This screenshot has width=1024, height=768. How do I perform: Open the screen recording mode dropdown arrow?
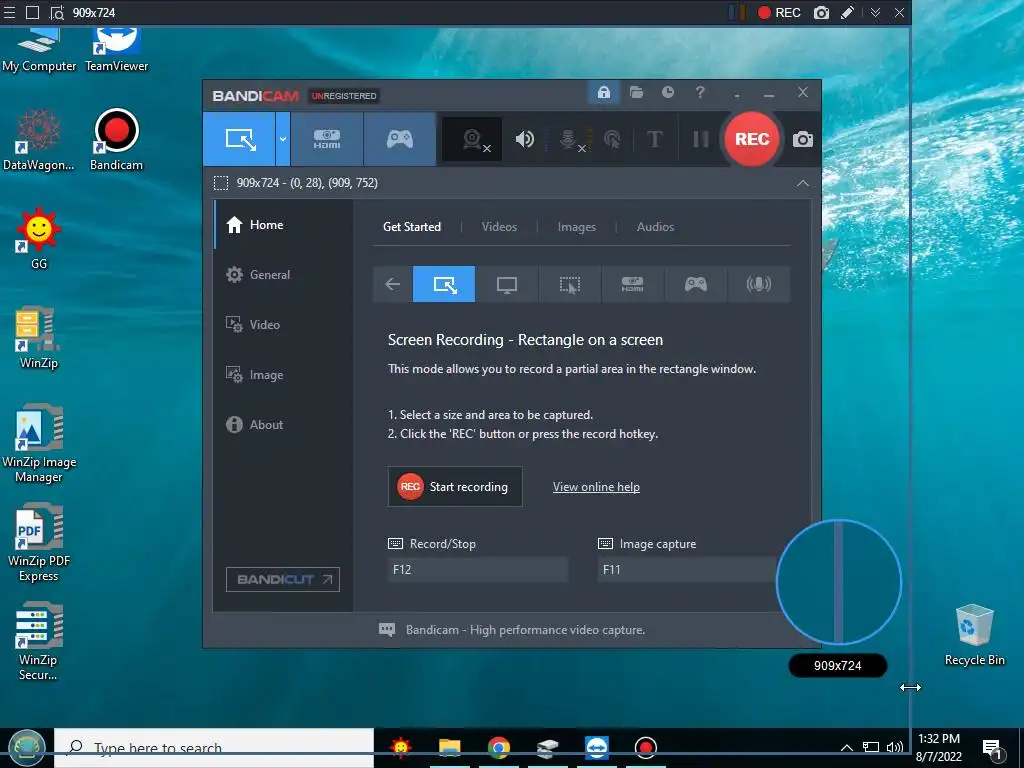(x=283, y=138)
